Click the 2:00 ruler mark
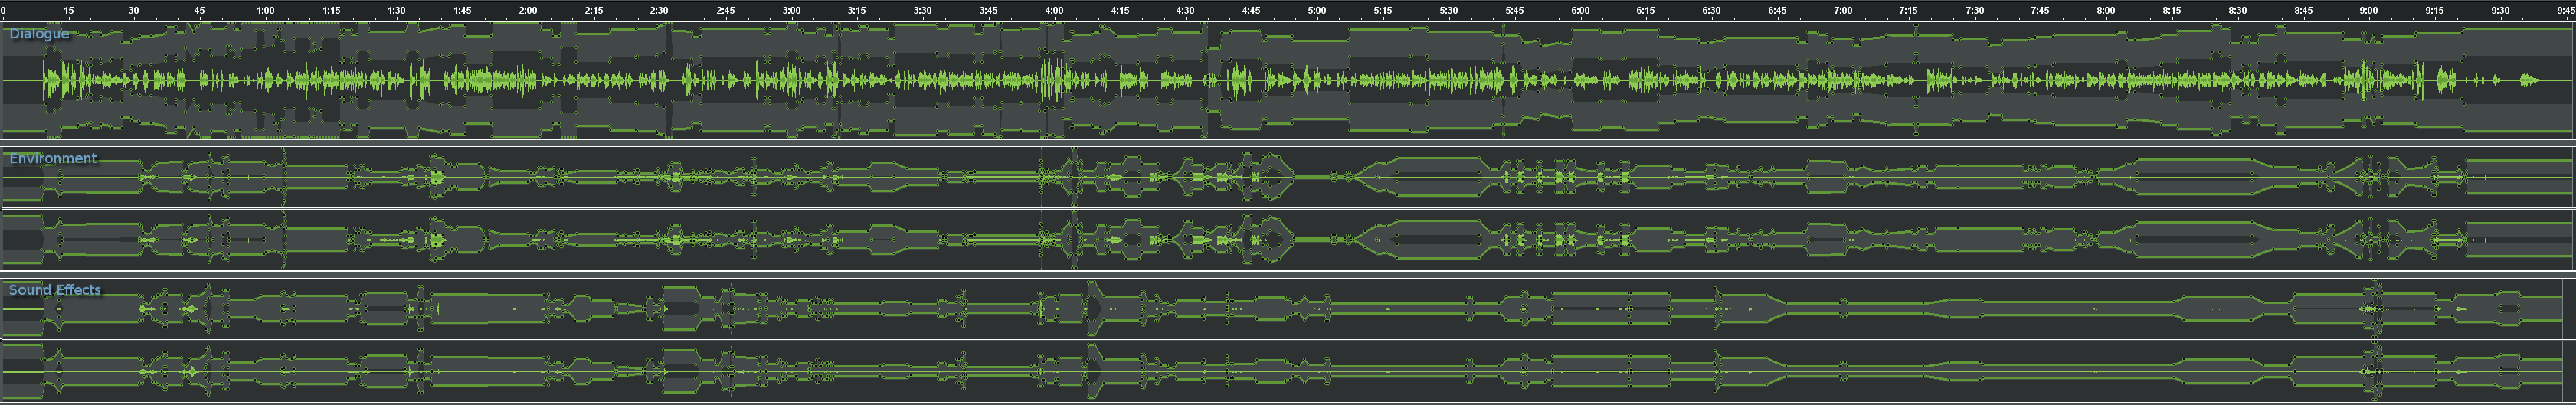 [528, 11]
